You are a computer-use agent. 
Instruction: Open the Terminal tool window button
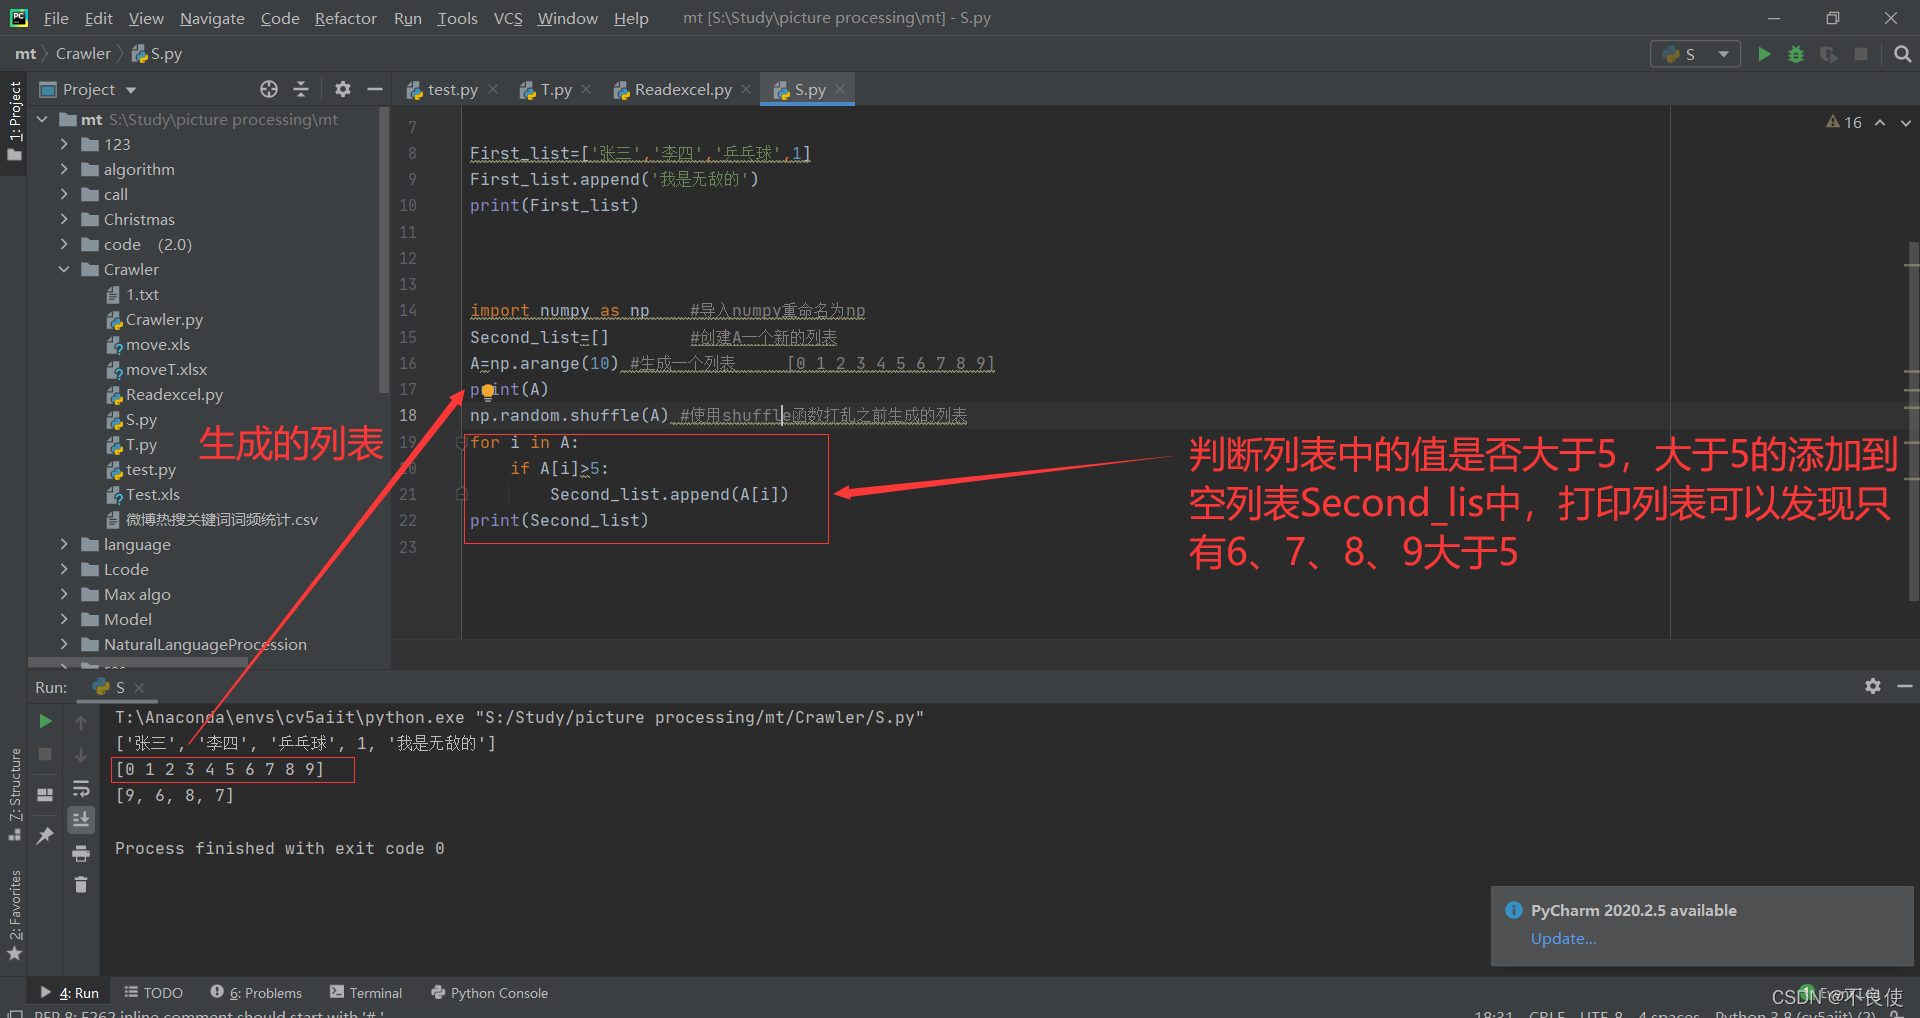pyautogui.click(x=366, y=993)
